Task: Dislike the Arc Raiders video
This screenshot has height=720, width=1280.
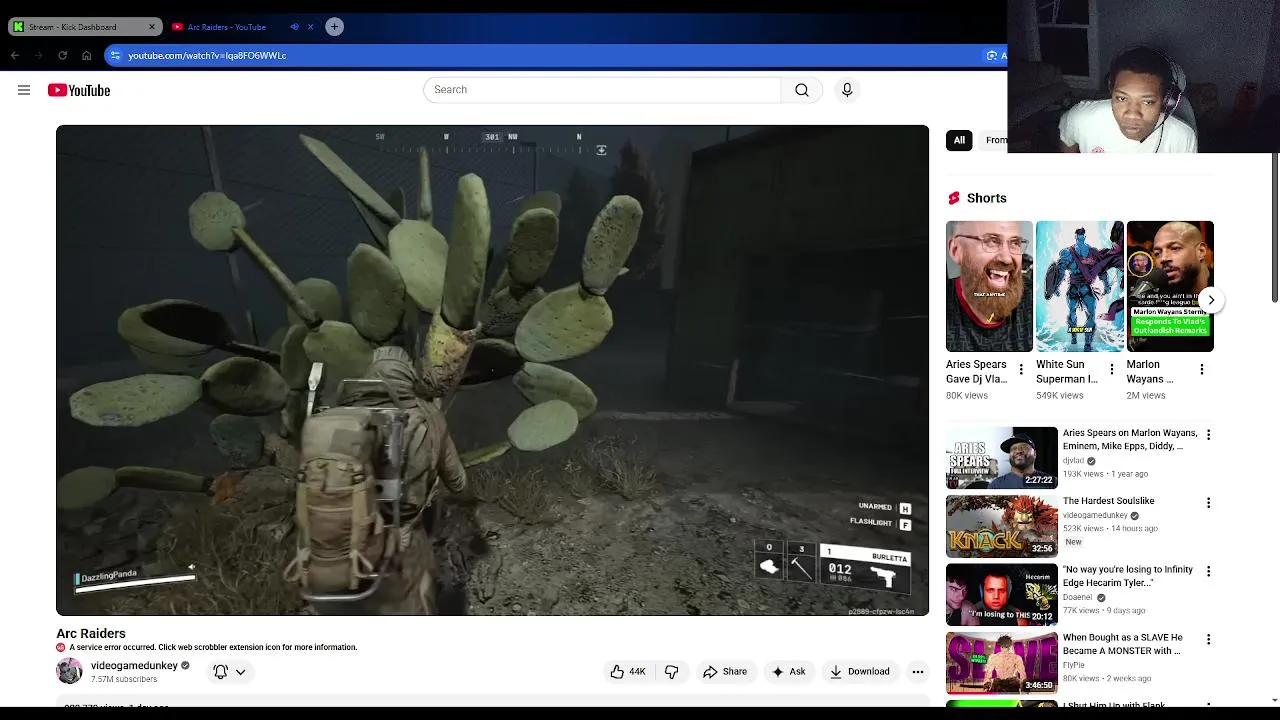Action: tap(672, 672)
